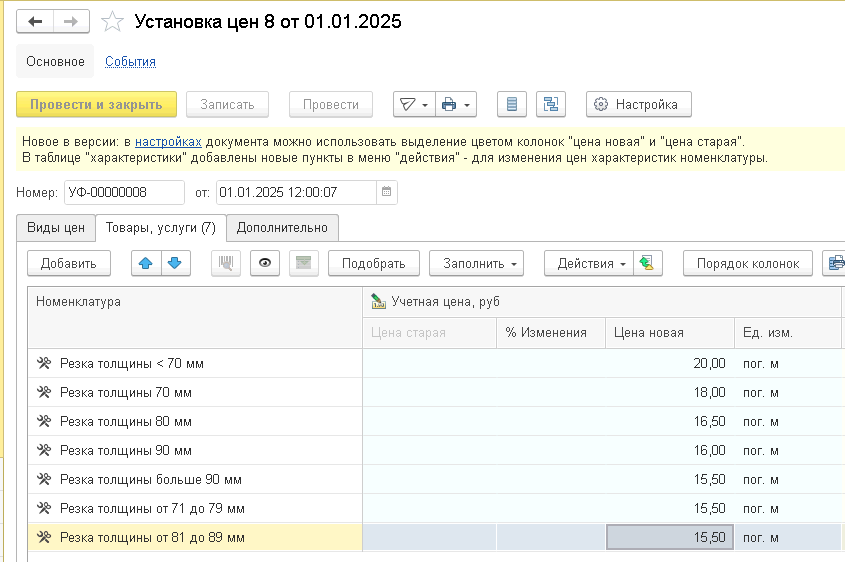The width and height of the screenshot is (845, 562).
Task: Open the print dropdown menu
Action: [x=456, y=104]
